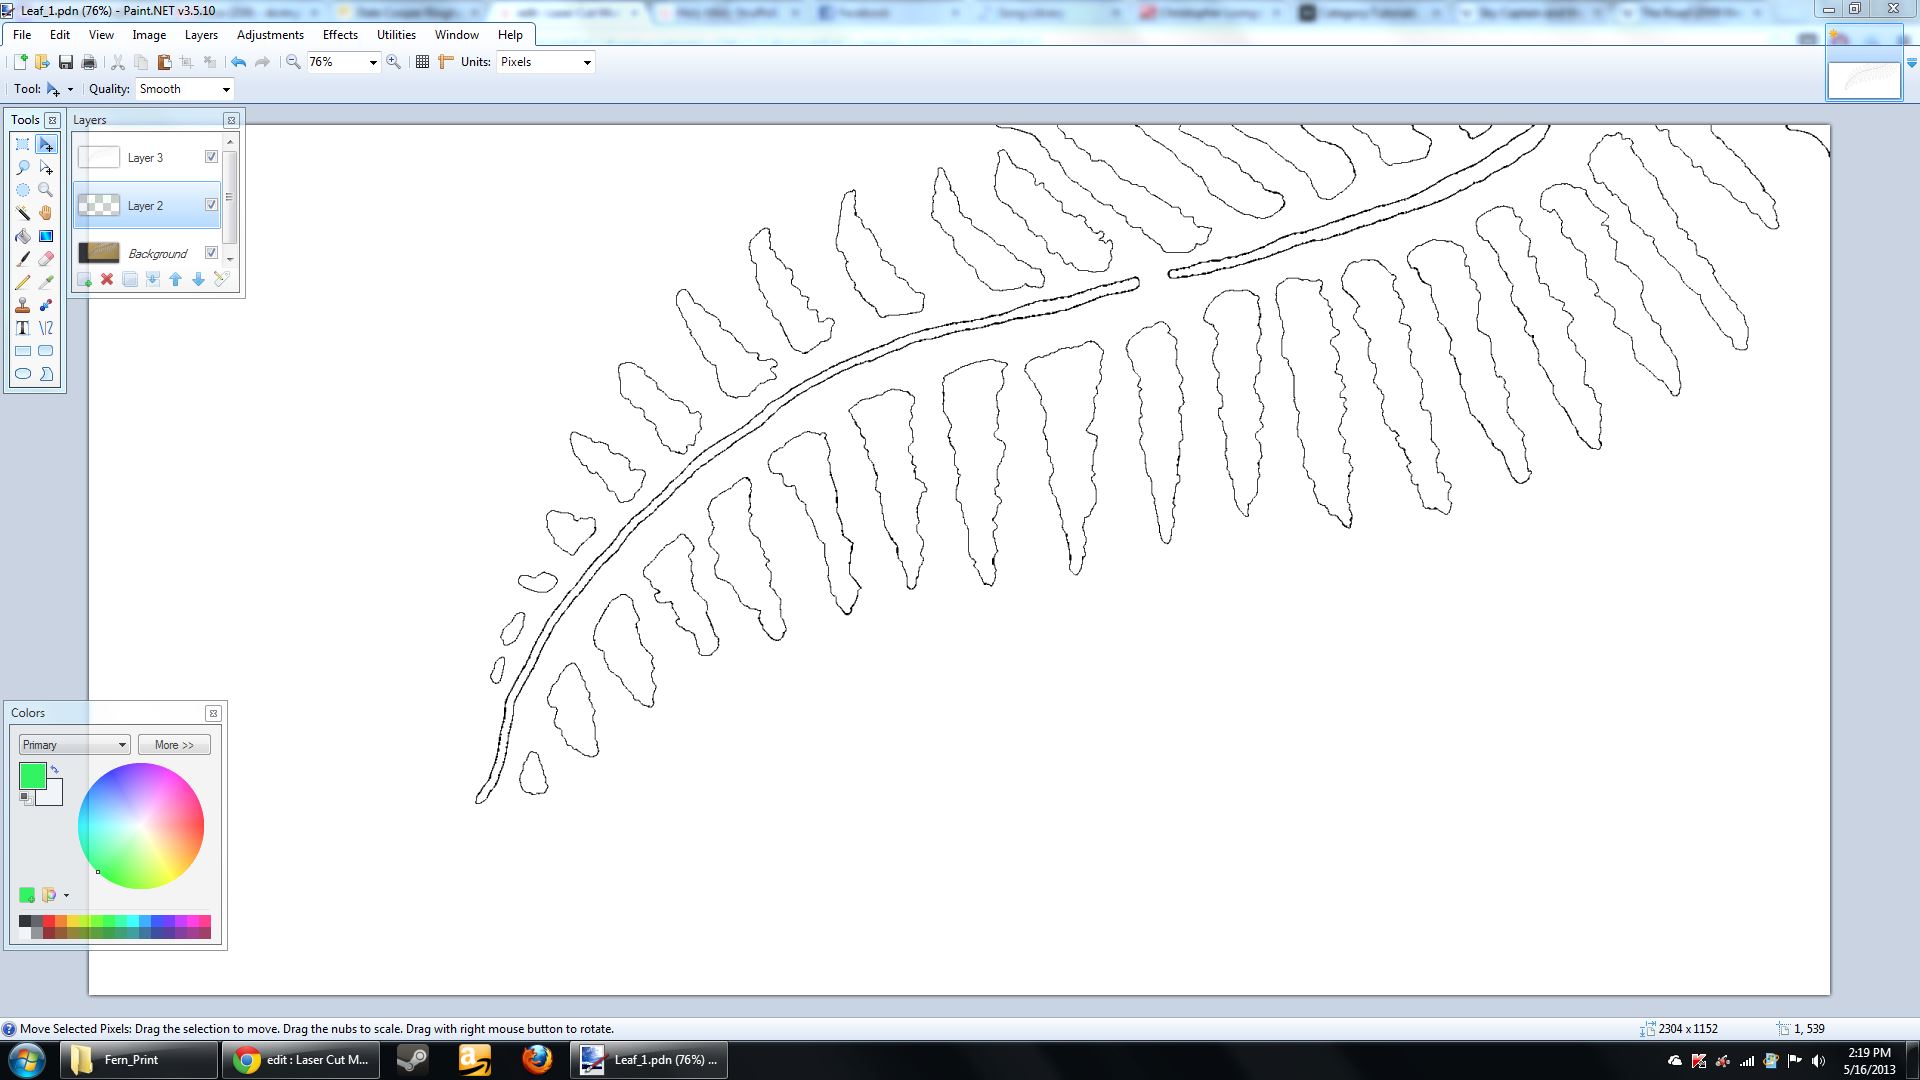Select the Color Picker eyedropper tool
Screen dimensions: 1920x1080
pyautogui.click(x=46, y=282)
